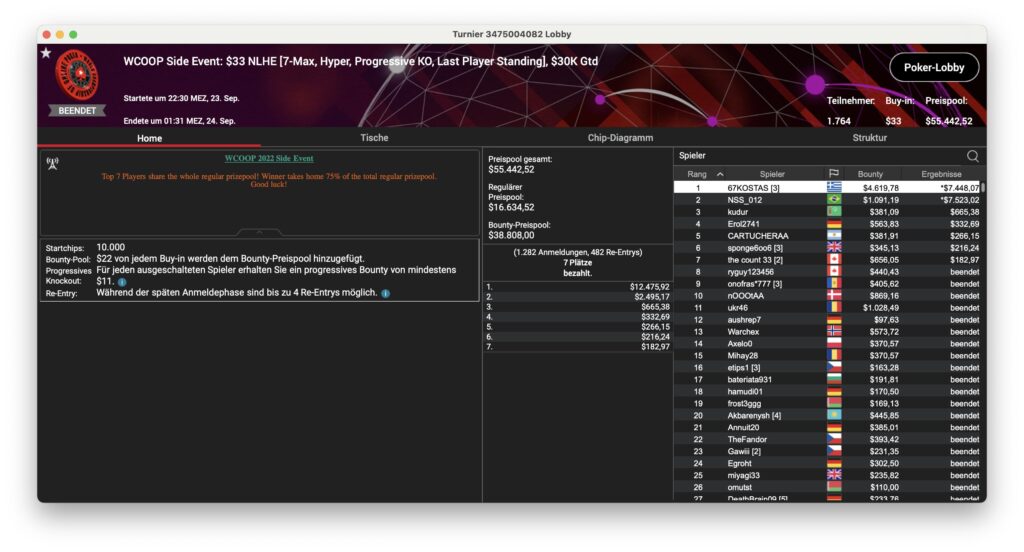Sort player list by Bounty column
The image size is (1024, 552).
870,174
